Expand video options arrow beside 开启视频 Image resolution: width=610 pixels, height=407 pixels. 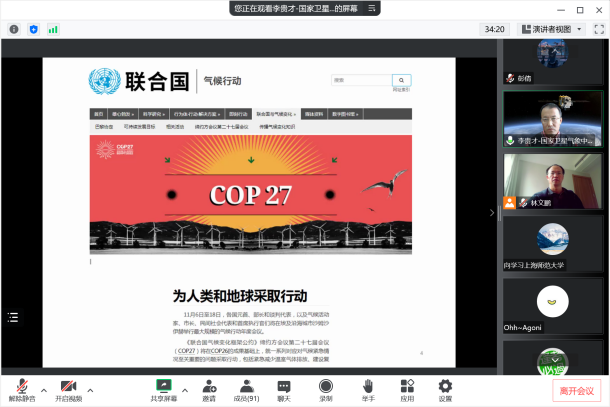[90, 390]
